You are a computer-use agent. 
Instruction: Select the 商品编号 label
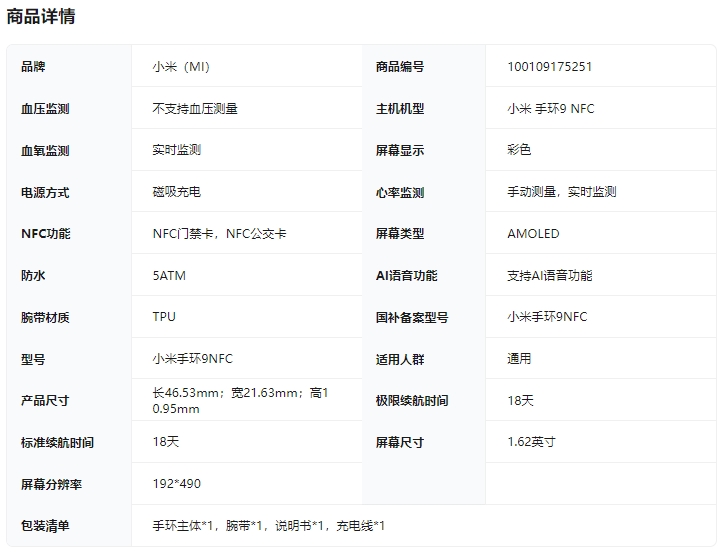[x=400, y=67]
